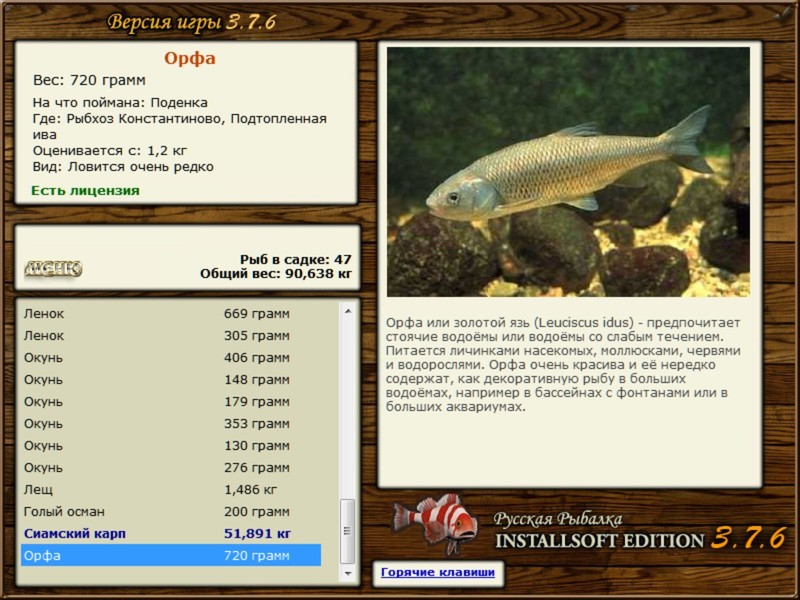Open the Горячие клавиши link
800x600 pixels.
tap(437, 573)
